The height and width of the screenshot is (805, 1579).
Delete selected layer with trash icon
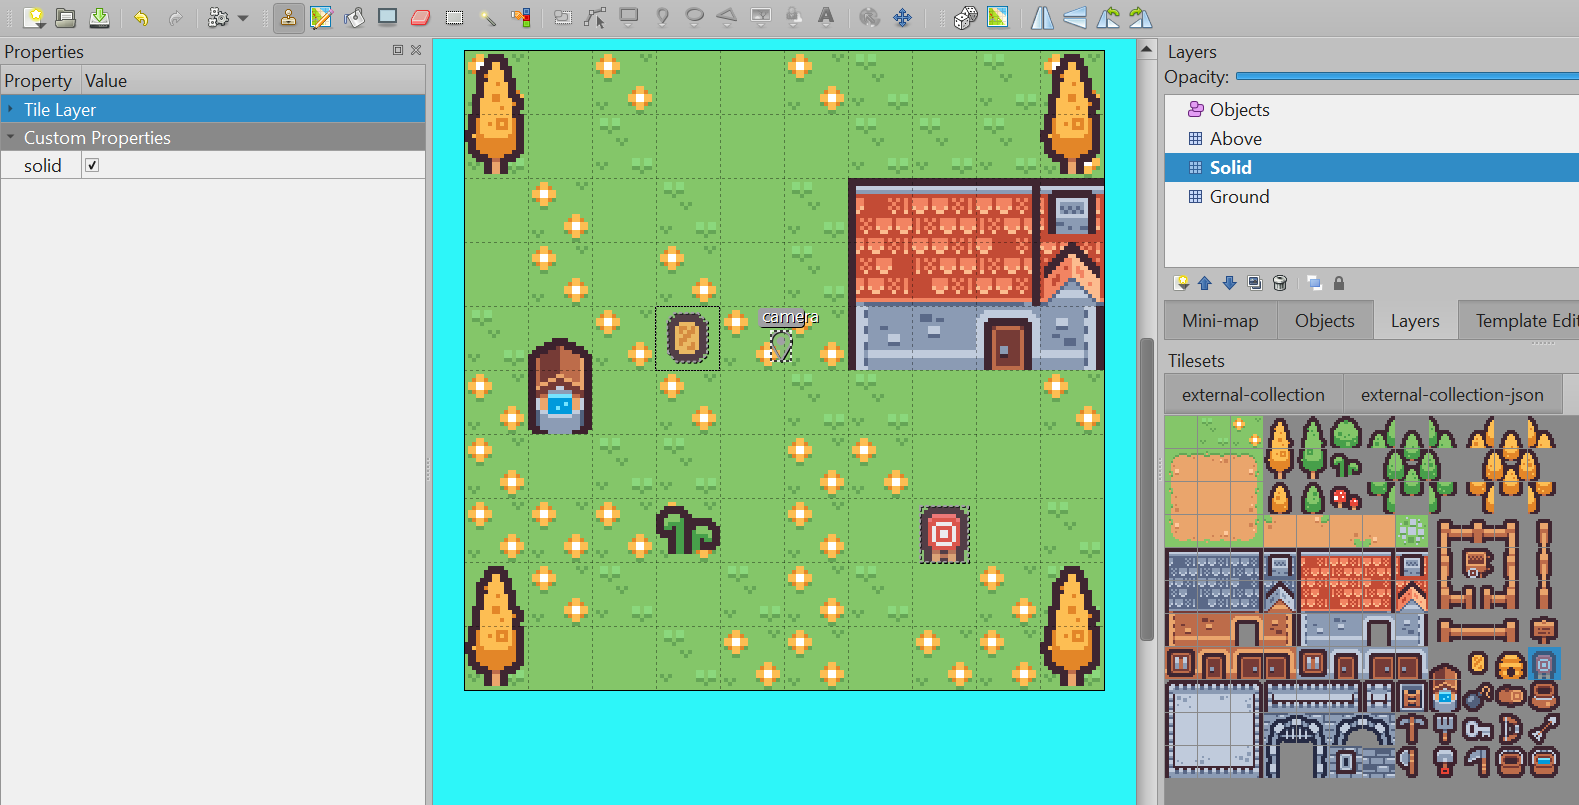[1280, 283]
